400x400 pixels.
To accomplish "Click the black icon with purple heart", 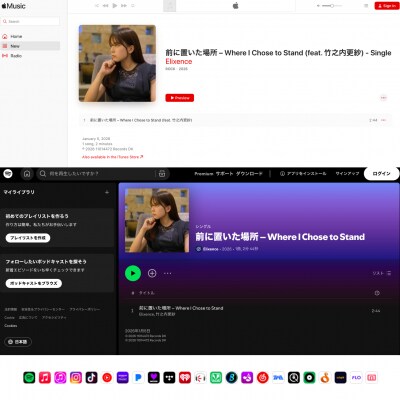I will 154,378.
